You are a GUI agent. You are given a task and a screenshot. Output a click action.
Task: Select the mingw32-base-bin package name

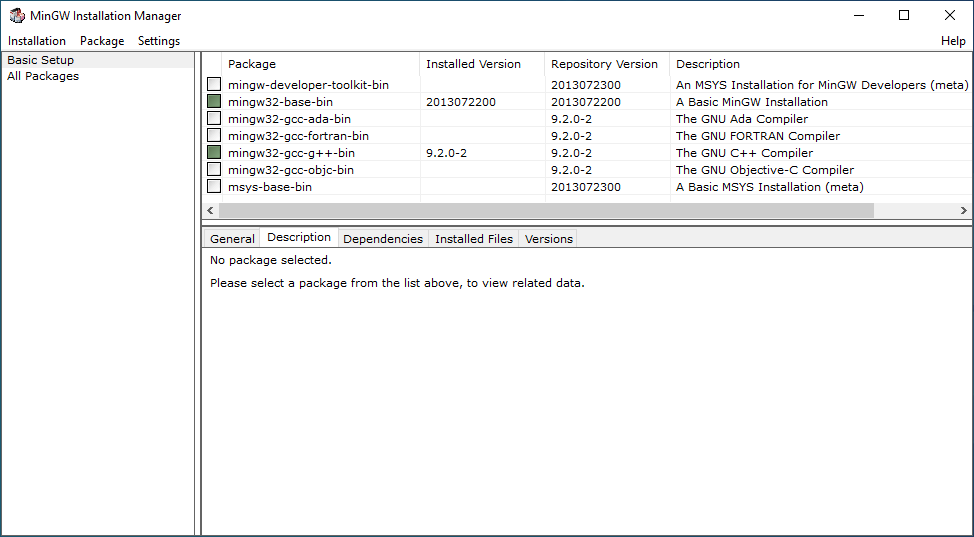click(x=280, y=102)
